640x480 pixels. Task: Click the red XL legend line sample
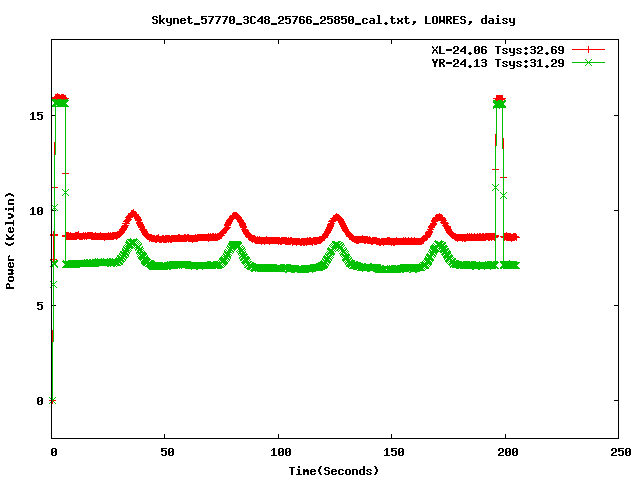click(x=588, y=50)
